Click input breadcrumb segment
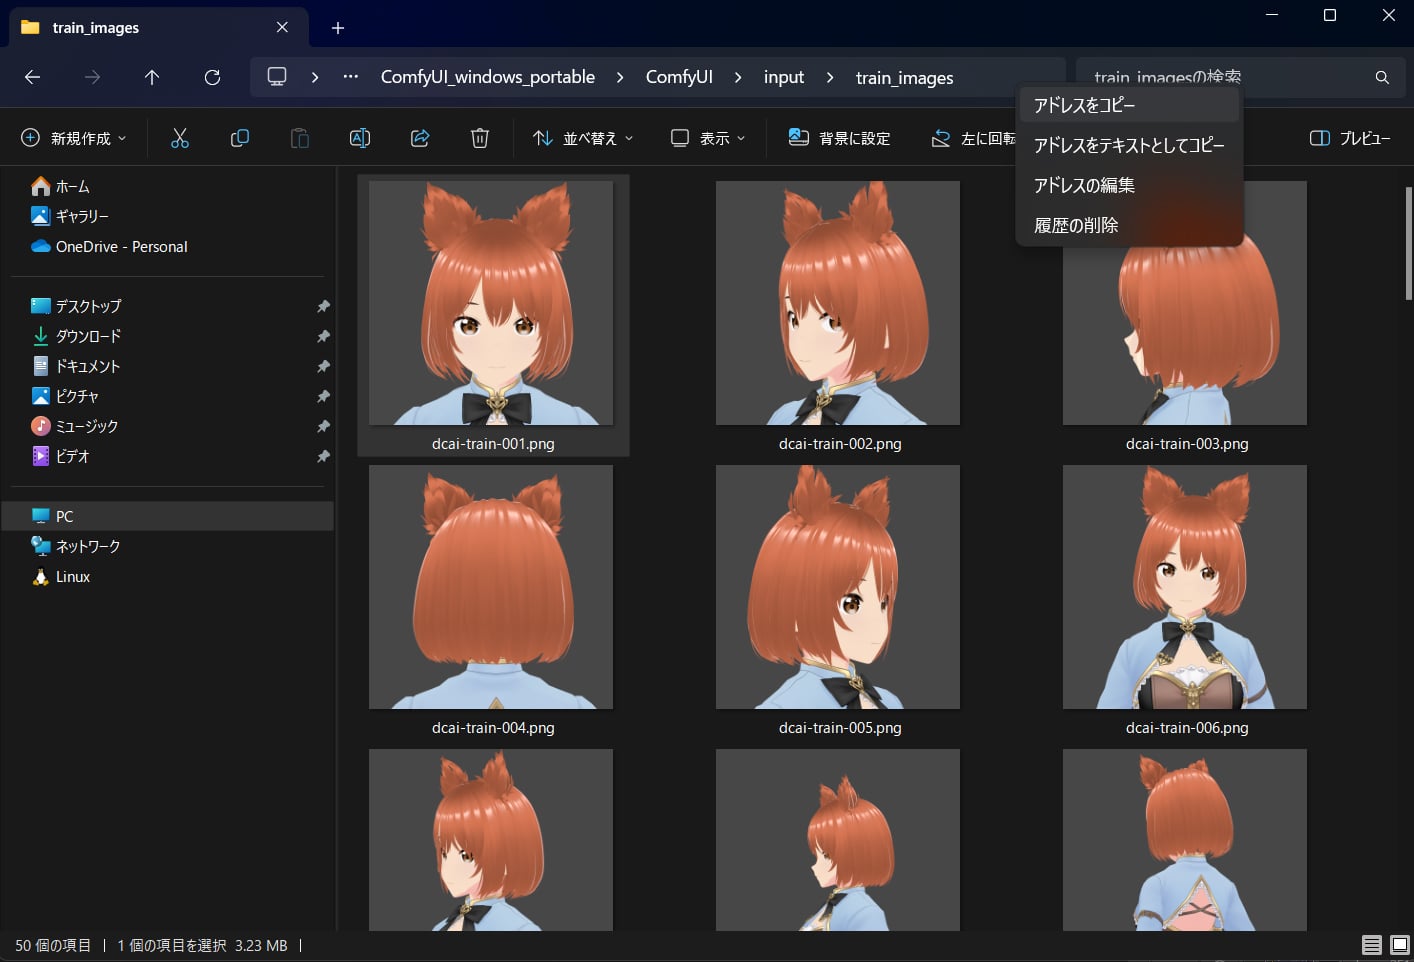Viewport: 1414px width, 962px height. 784,77
